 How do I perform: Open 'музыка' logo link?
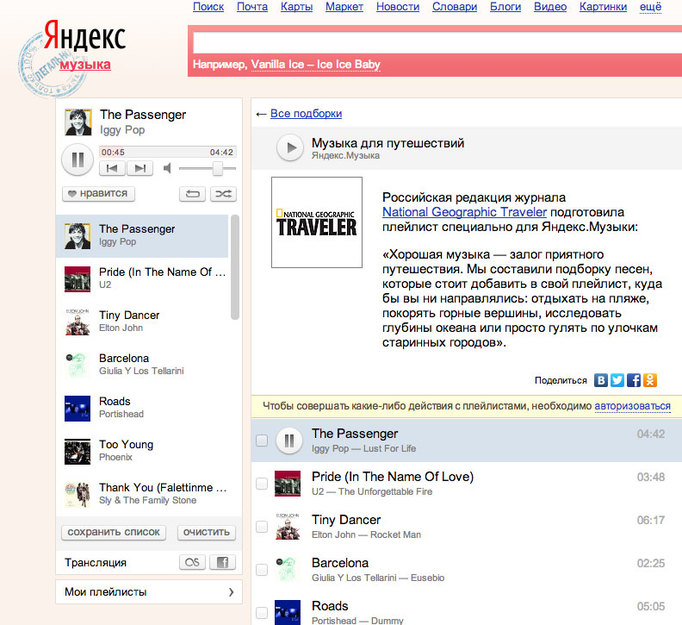85,65
